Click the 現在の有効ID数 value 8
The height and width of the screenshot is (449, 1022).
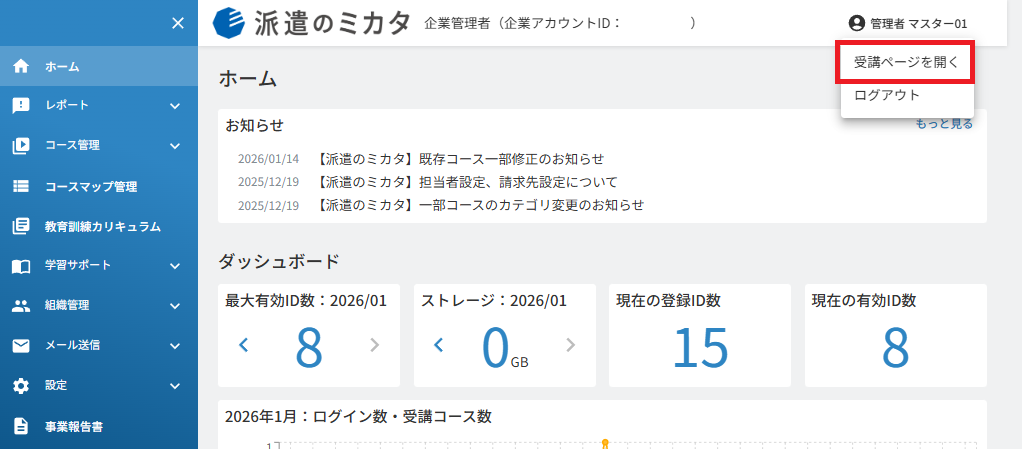tap(896, 347)
